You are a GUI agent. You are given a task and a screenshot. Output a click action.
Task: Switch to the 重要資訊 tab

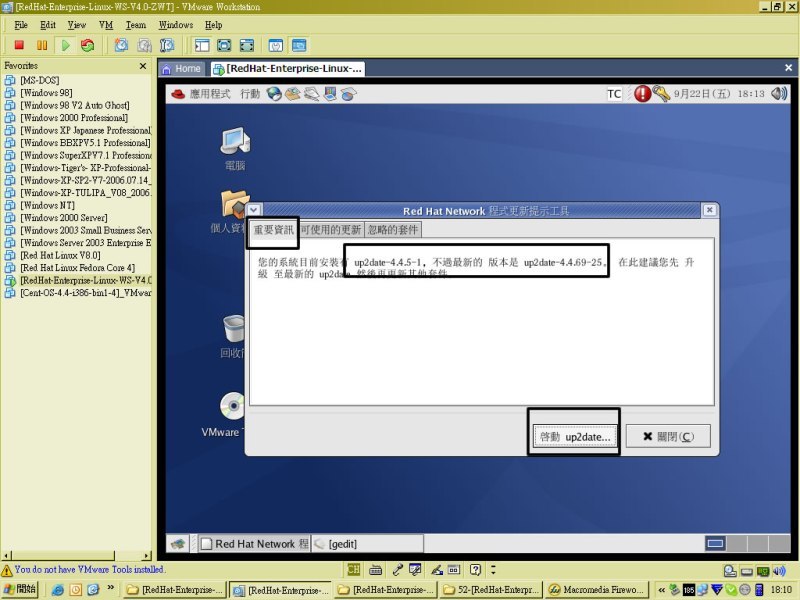tap(273, 230)
